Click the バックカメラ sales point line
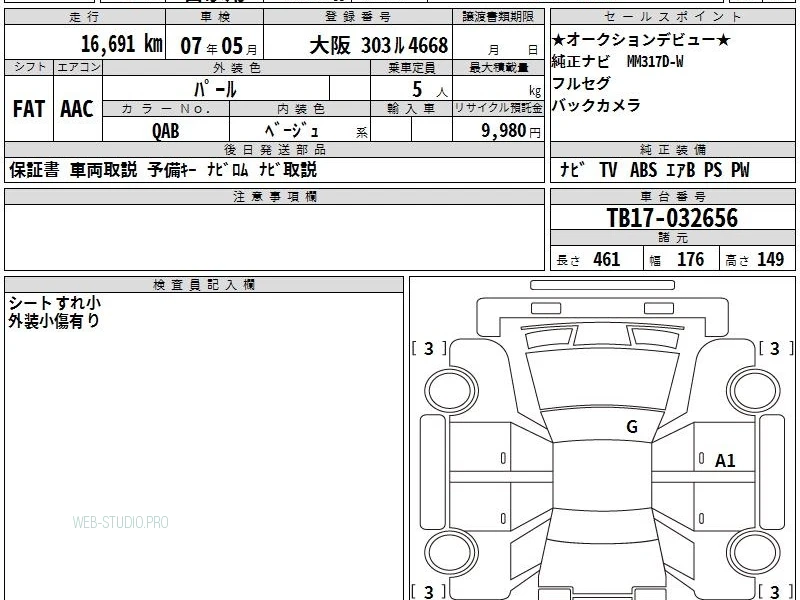This screenshot has height=600, width=800. 596,105
